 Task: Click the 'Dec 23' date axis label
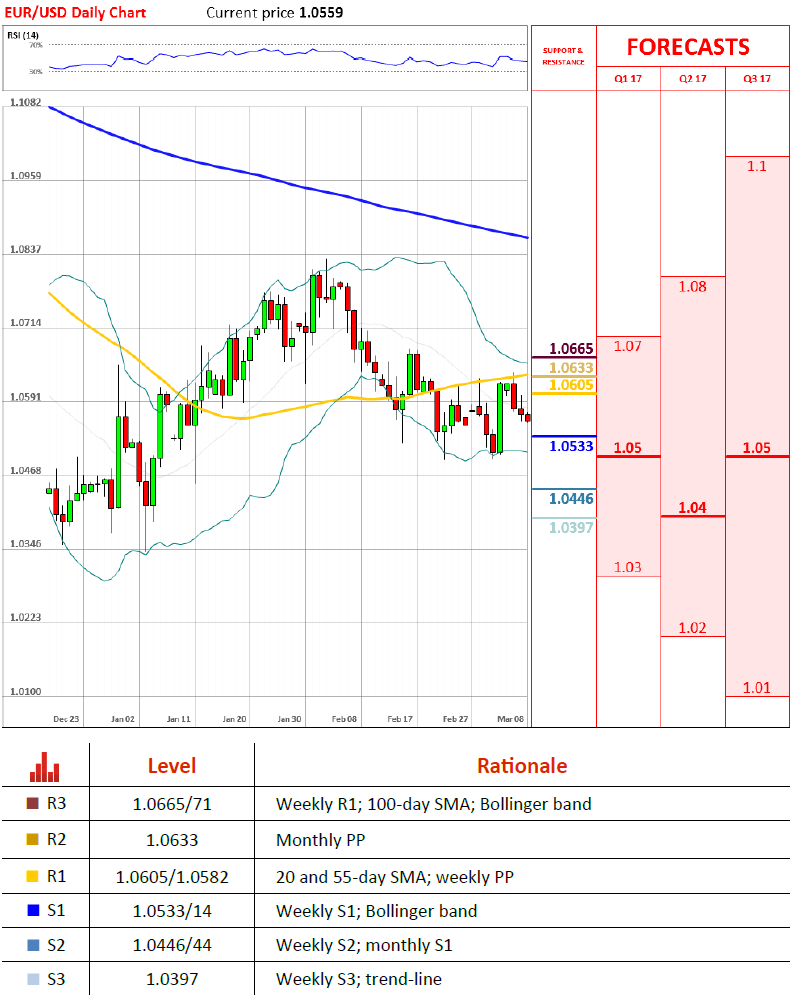click(x=66, y=719)
